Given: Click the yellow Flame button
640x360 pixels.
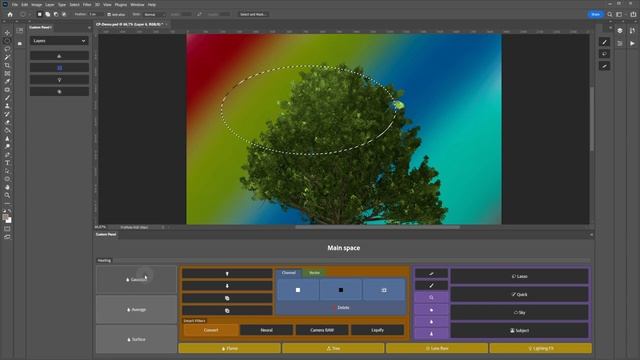Looking at the screenshot, I should coord(229,348).
